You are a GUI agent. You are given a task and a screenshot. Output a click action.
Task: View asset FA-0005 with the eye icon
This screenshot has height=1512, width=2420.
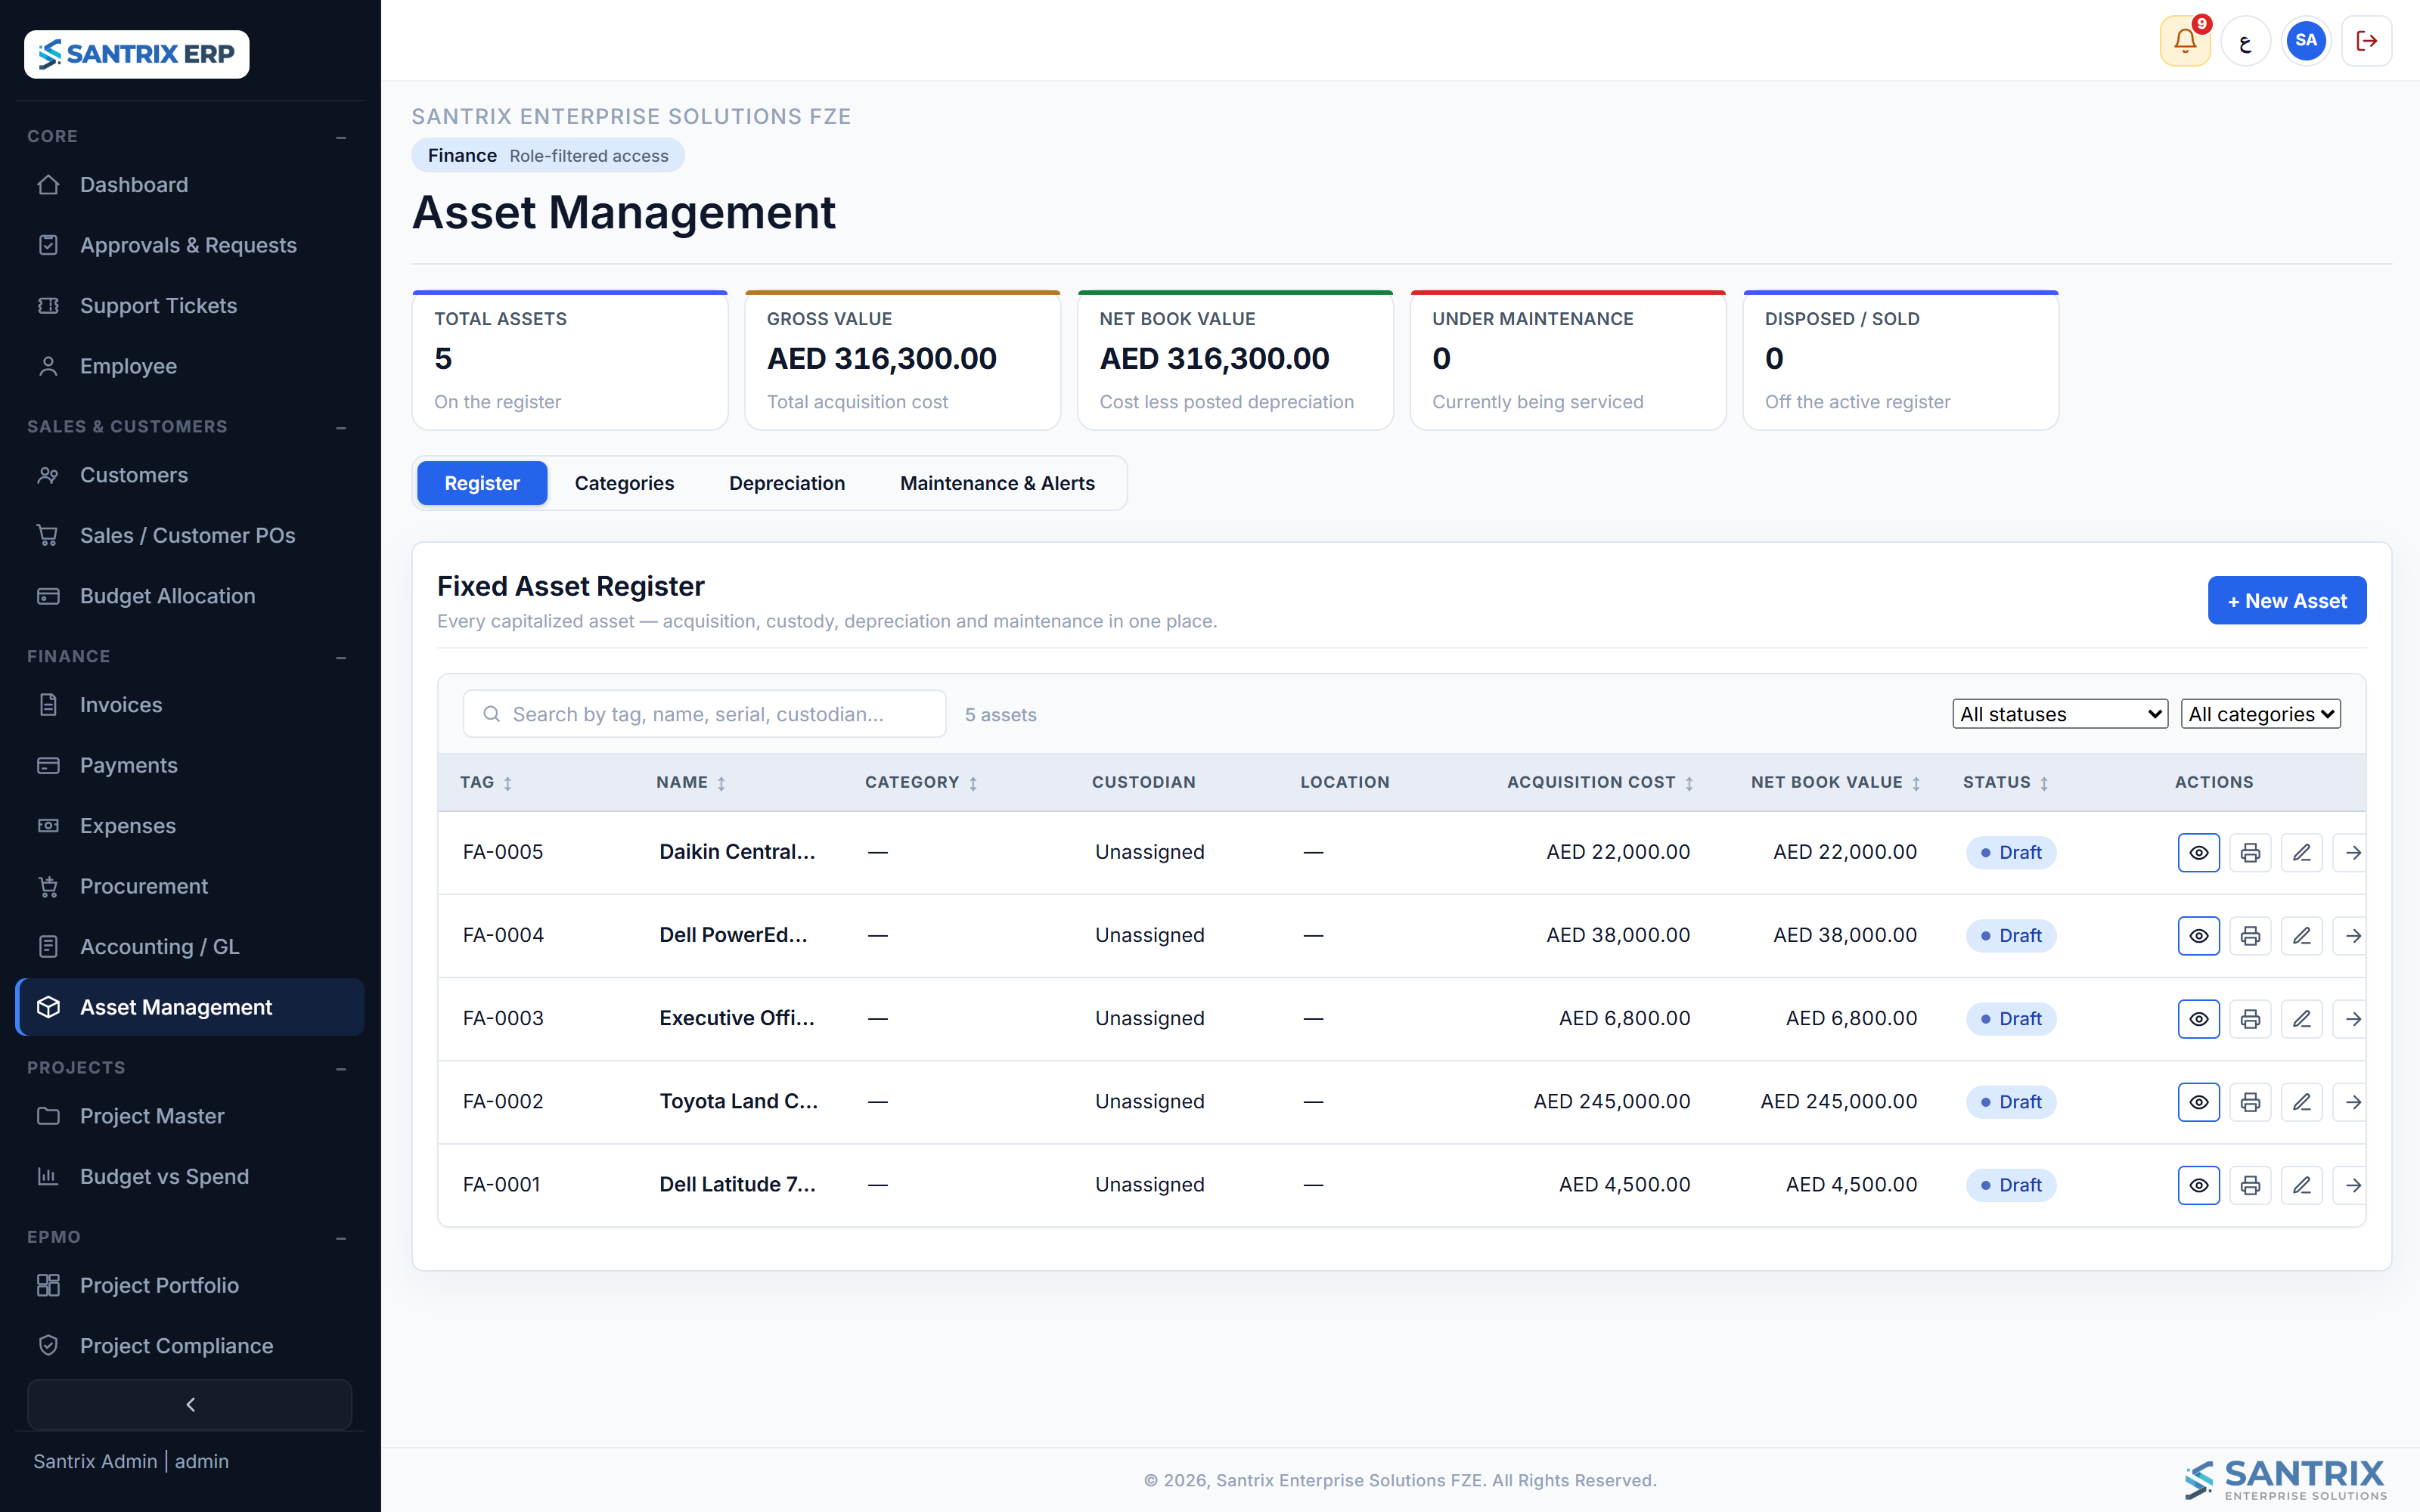point(2198,852)
